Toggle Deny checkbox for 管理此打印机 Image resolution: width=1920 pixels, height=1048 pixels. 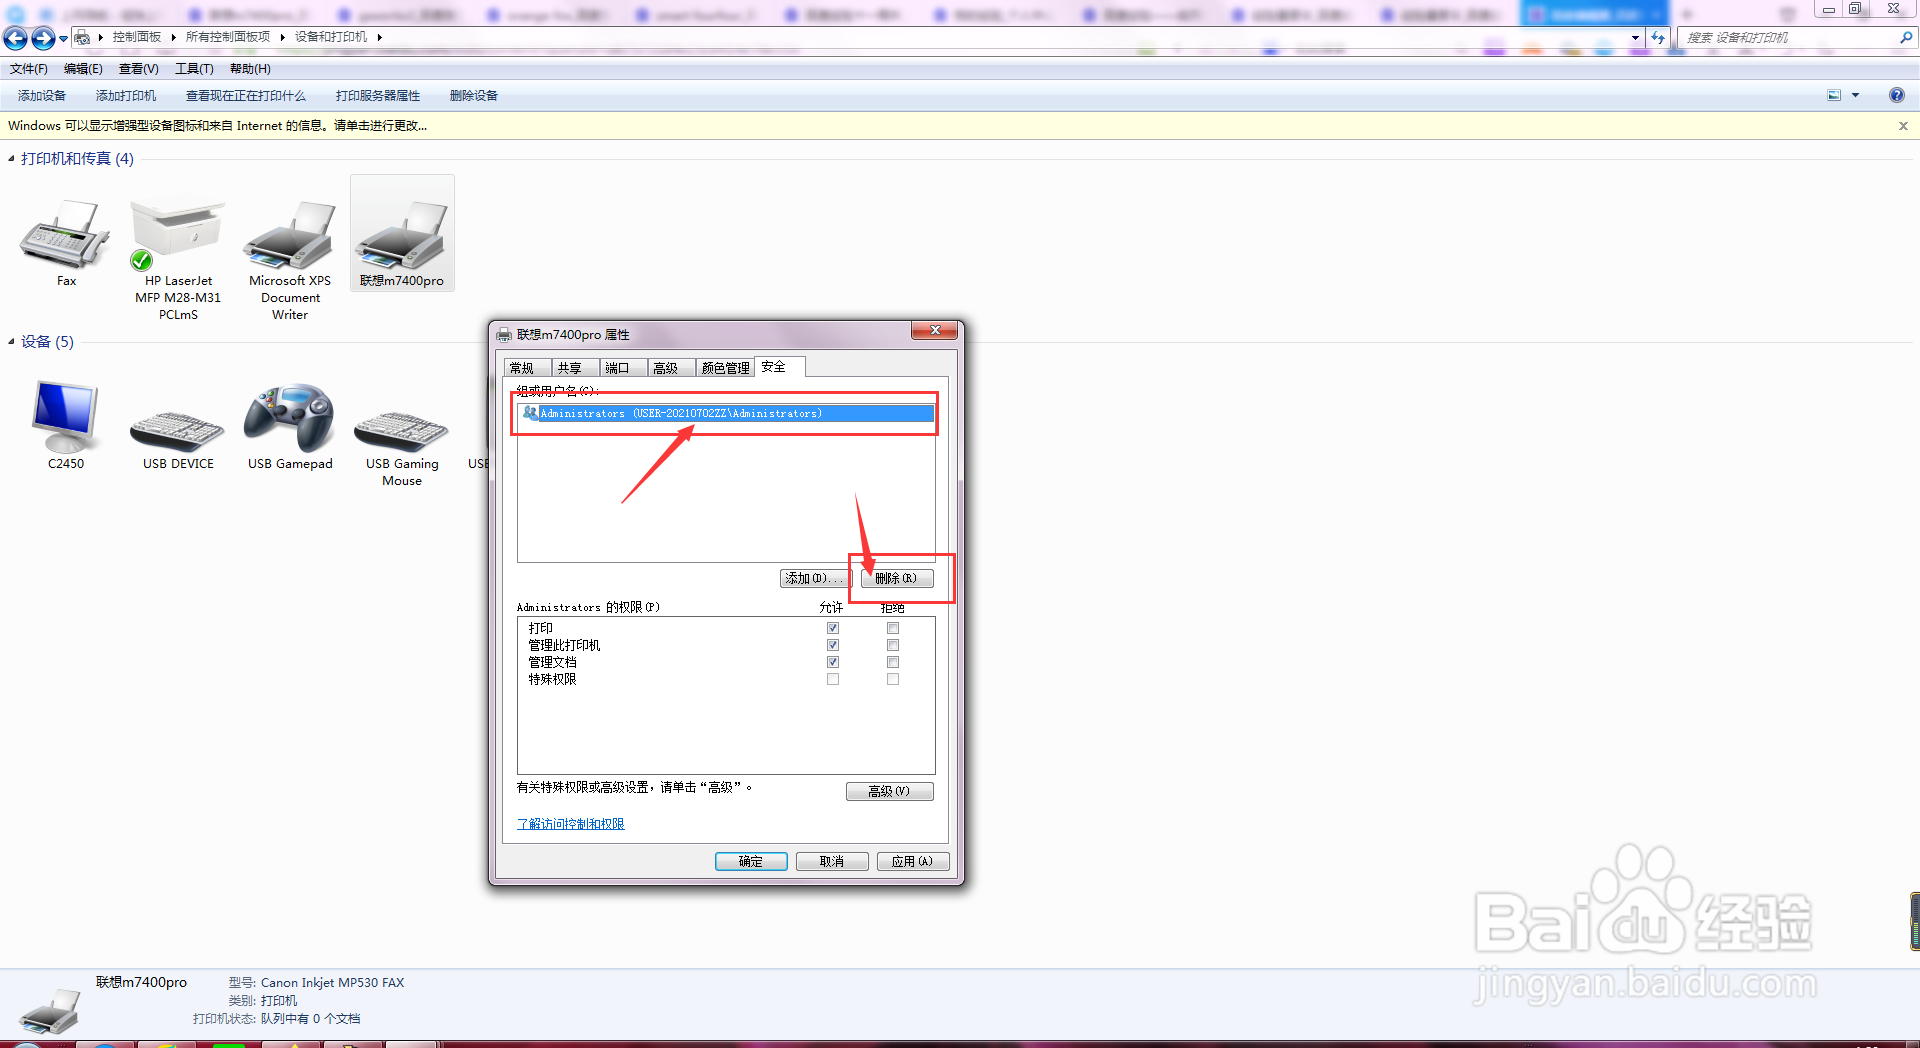(893, 645)
